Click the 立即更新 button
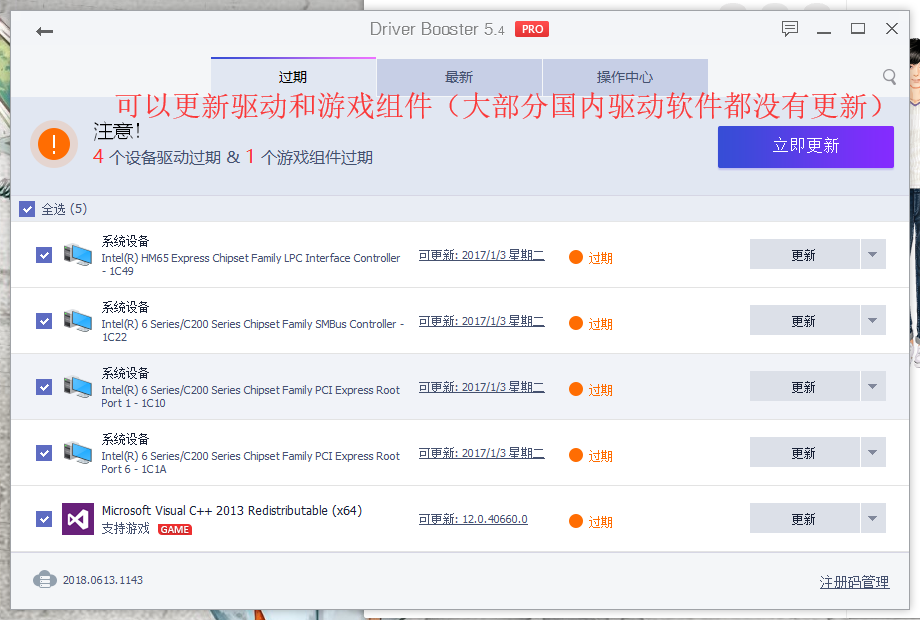 pyautogui.click(x=806, y=147)
